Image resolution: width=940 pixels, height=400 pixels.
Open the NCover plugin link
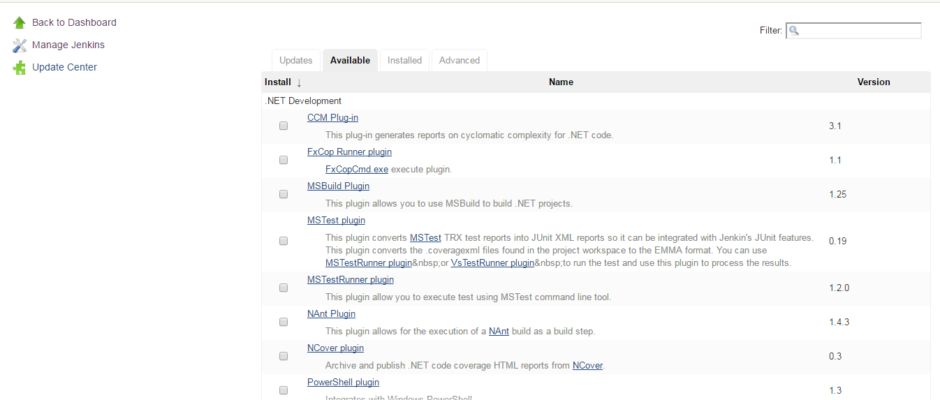point(335,348)
